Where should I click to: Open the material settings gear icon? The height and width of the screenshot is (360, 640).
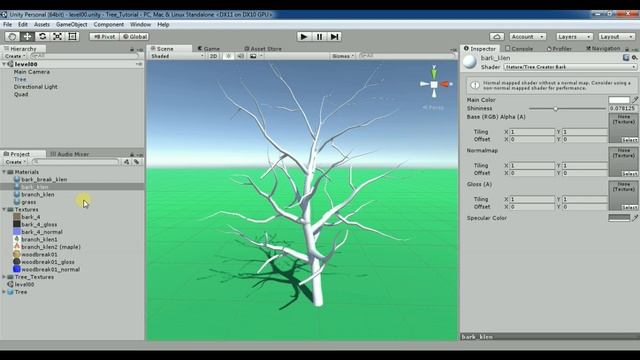634,58
